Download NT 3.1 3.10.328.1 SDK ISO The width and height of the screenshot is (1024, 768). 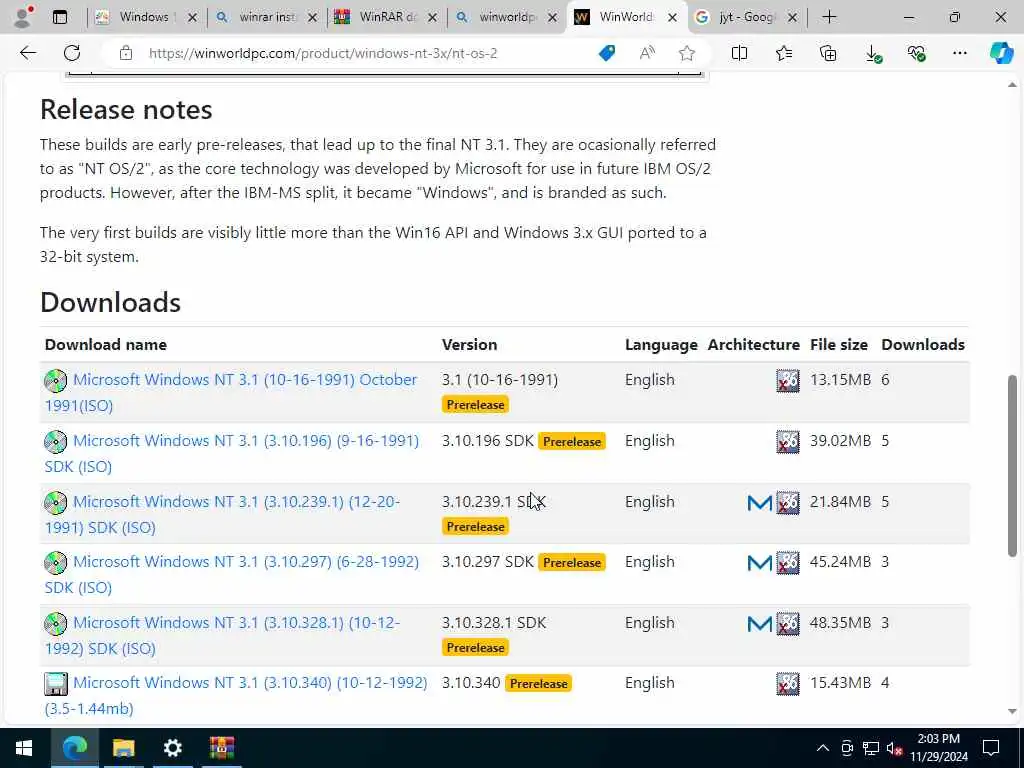[x=222, y=635]
